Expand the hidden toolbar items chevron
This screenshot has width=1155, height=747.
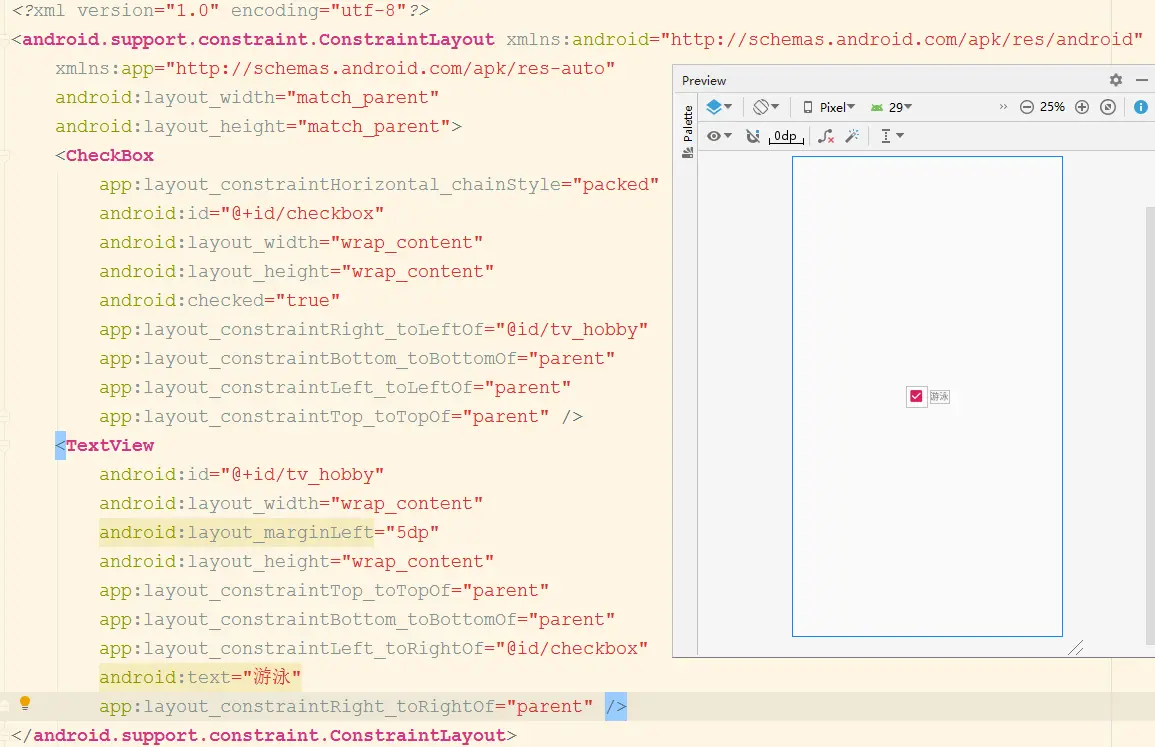point(1003,107)
